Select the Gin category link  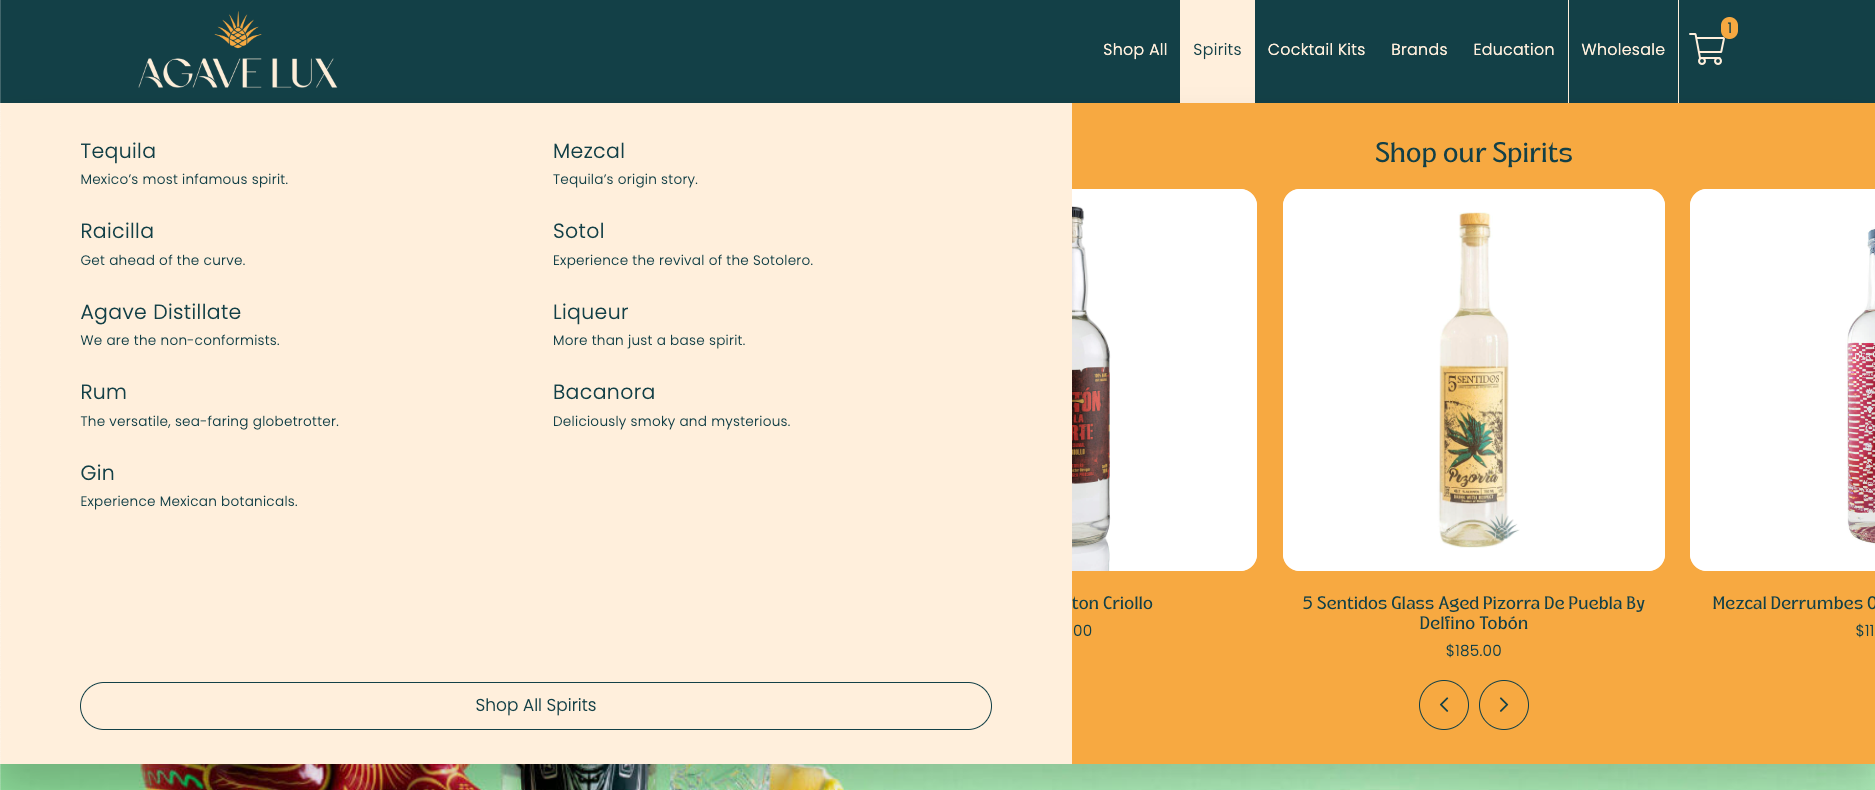[x=97, y=473]
